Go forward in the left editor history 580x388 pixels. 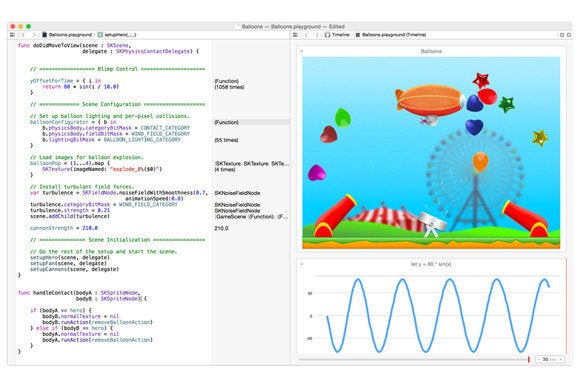[34, 35]
